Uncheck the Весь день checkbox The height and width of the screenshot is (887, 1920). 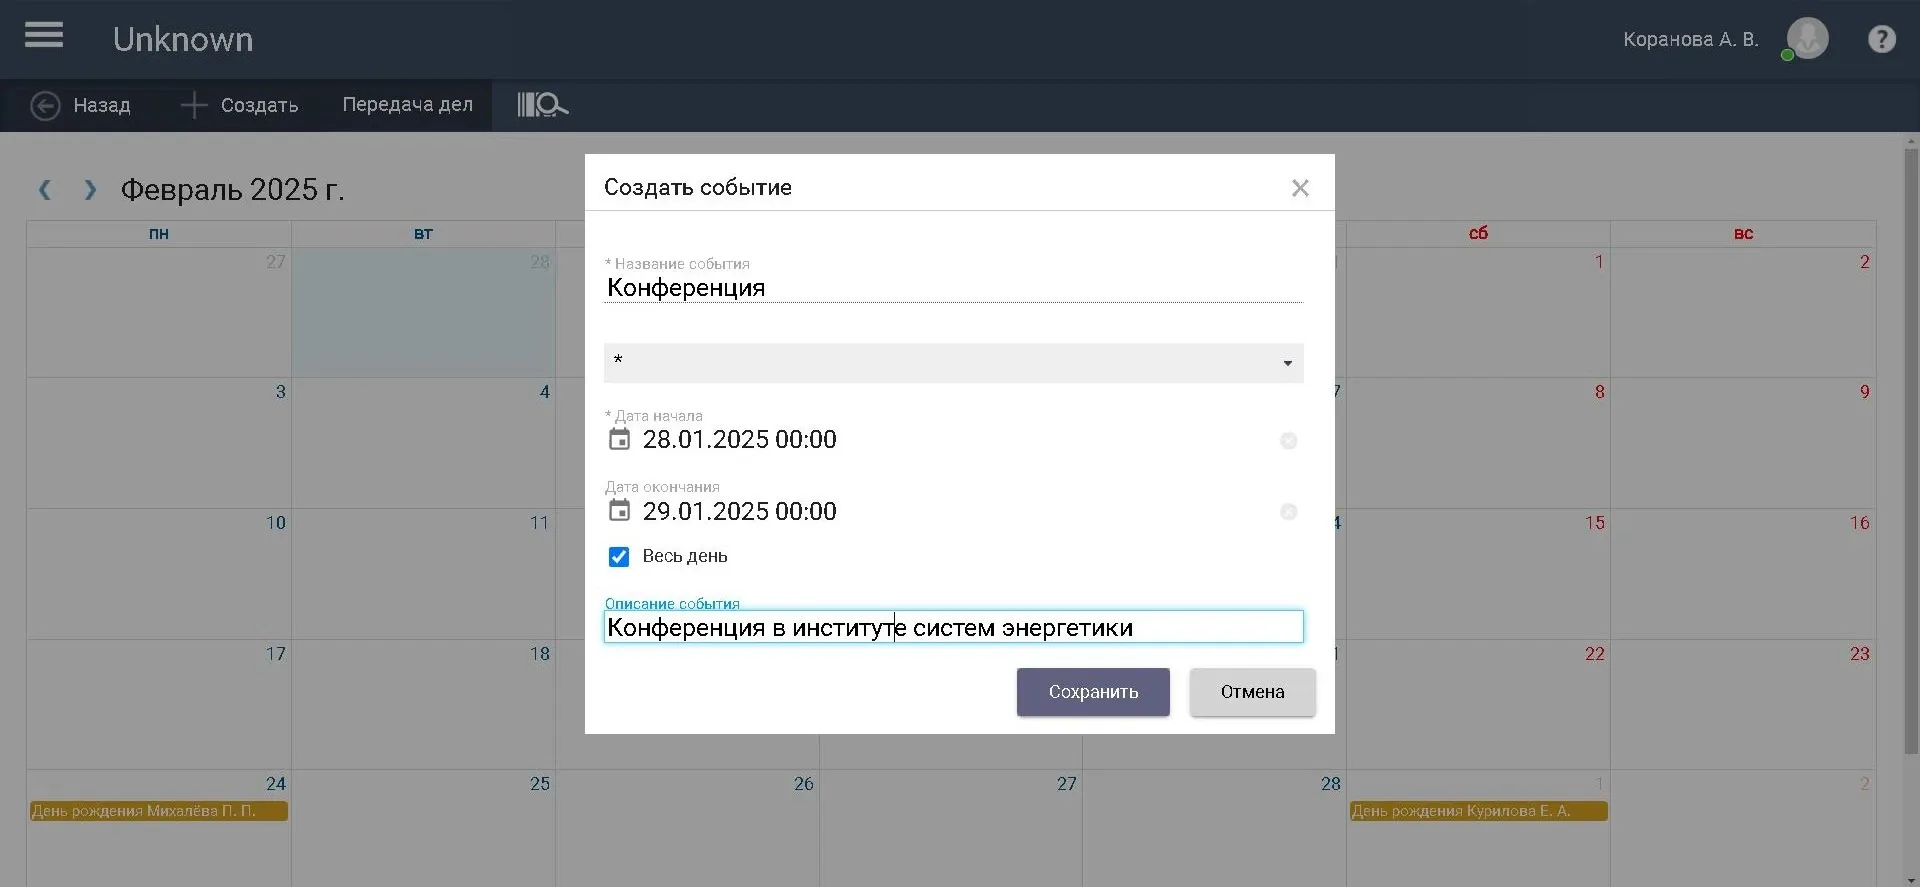[619, 557]
